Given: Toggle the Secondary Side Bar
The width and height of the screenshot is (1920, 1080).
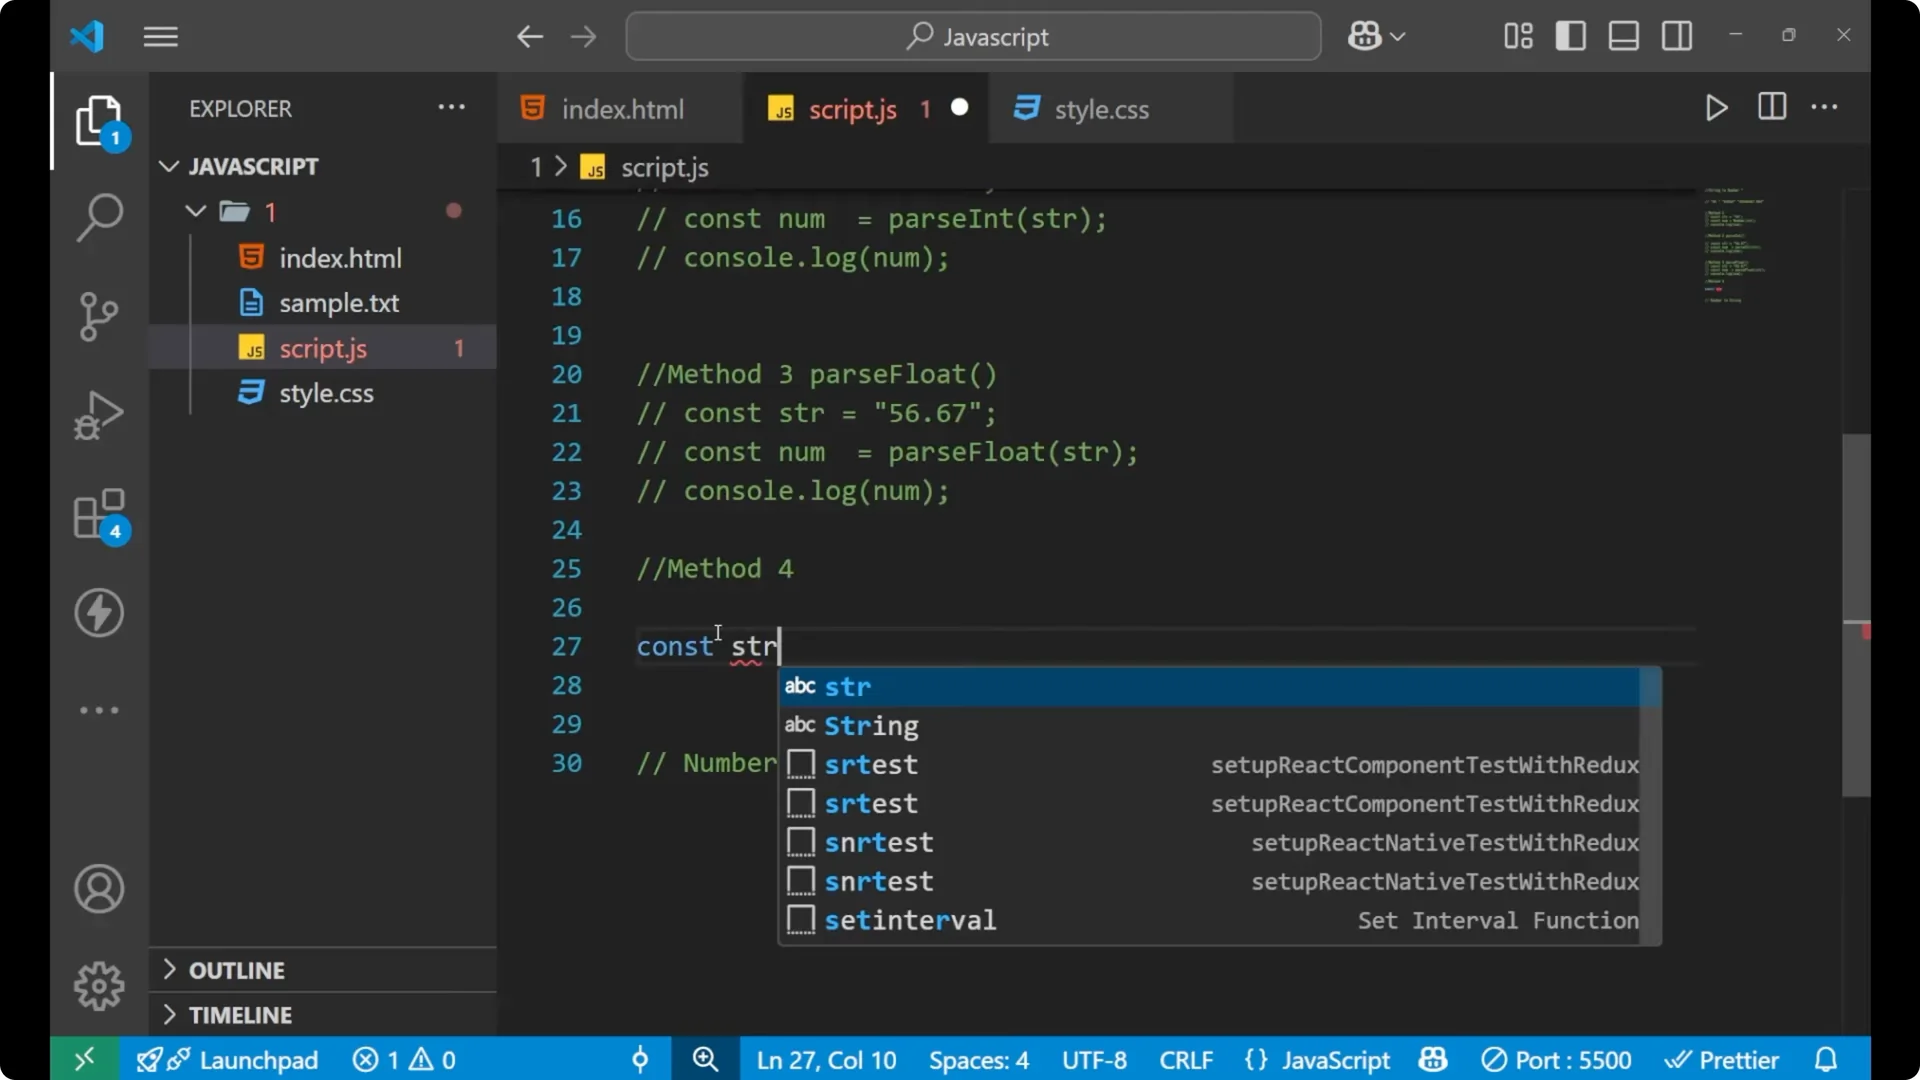Looking at the screenshot, I should (1676, 36).
